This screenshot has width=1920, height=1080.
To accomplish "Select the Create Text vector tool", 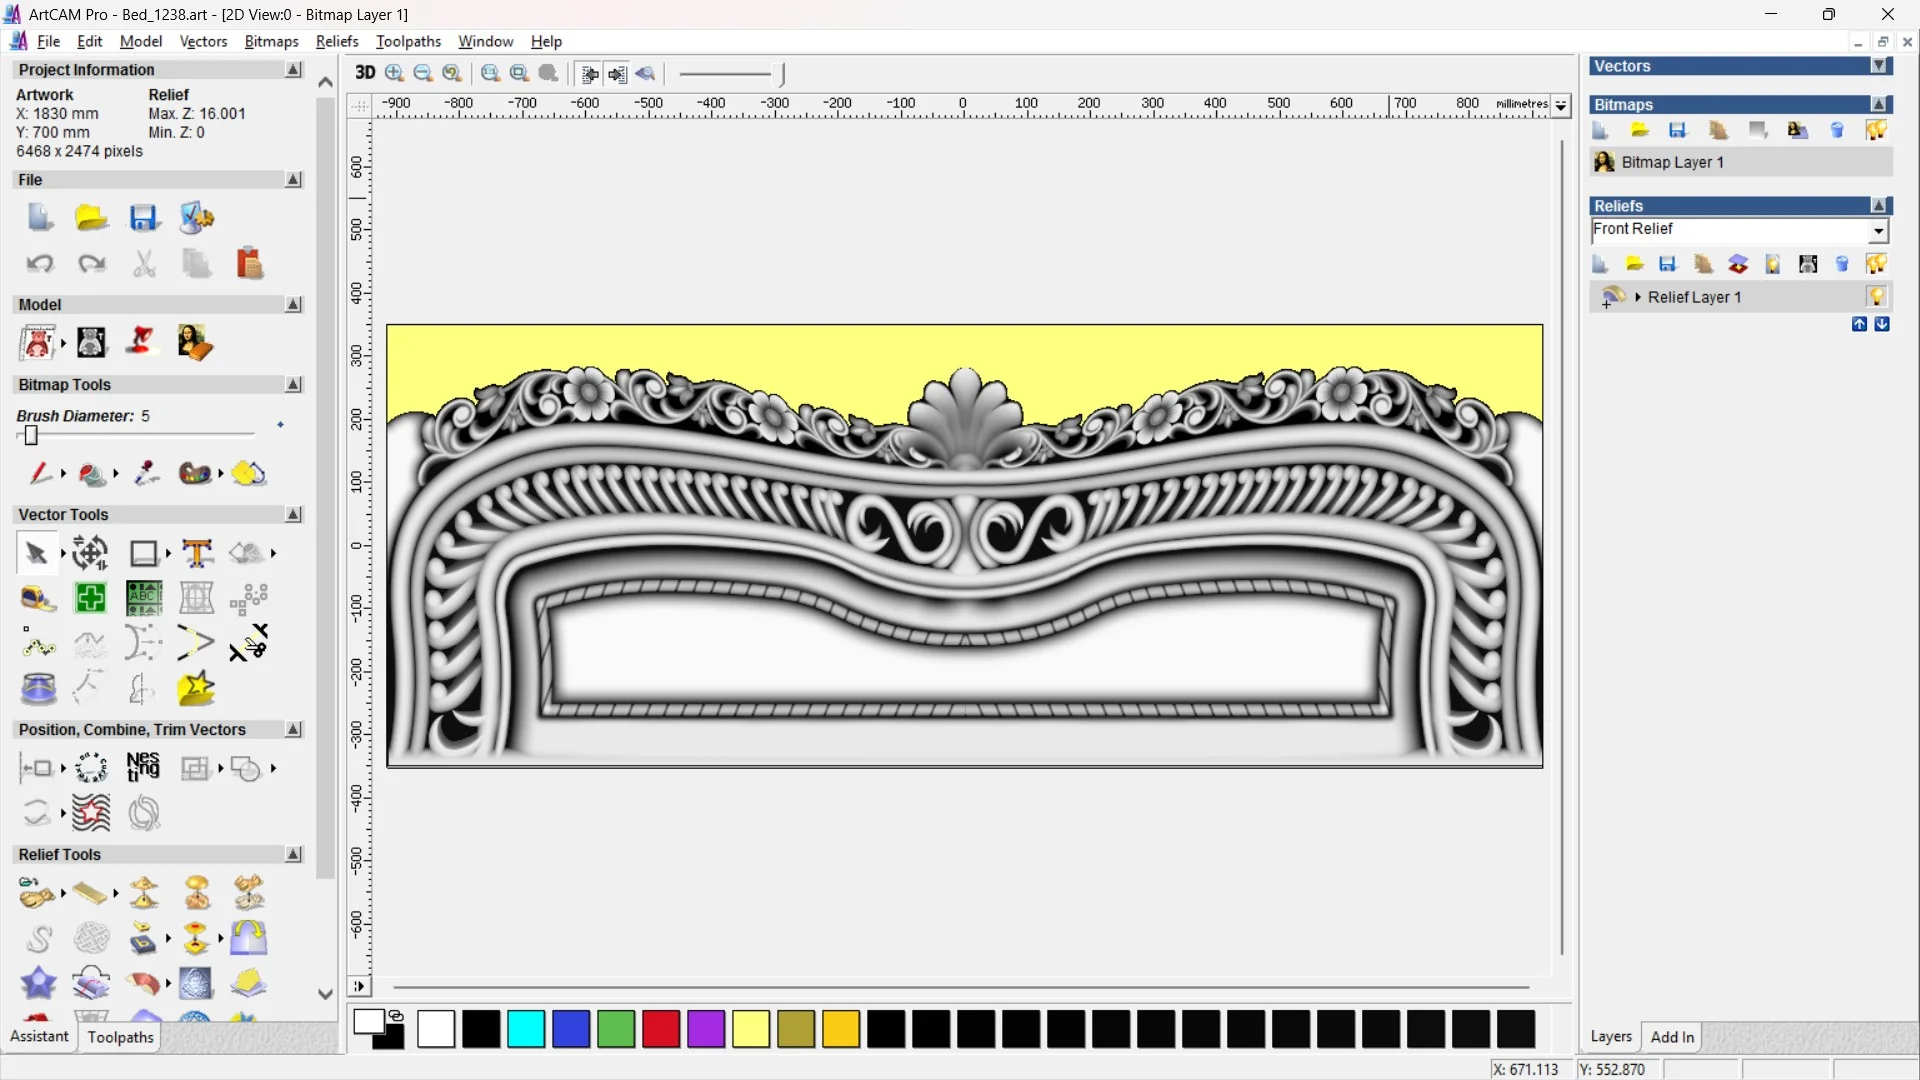I will (197, 553).
